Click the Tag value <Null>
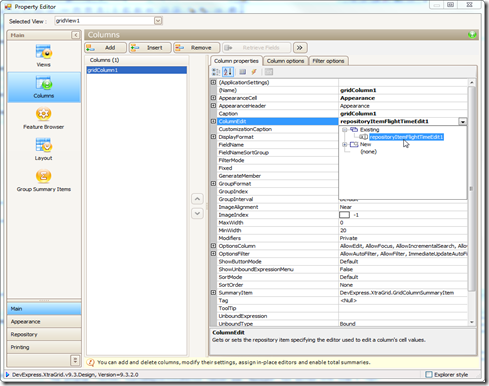Viewport: 489px width, 386px height. tap(348, 300)
